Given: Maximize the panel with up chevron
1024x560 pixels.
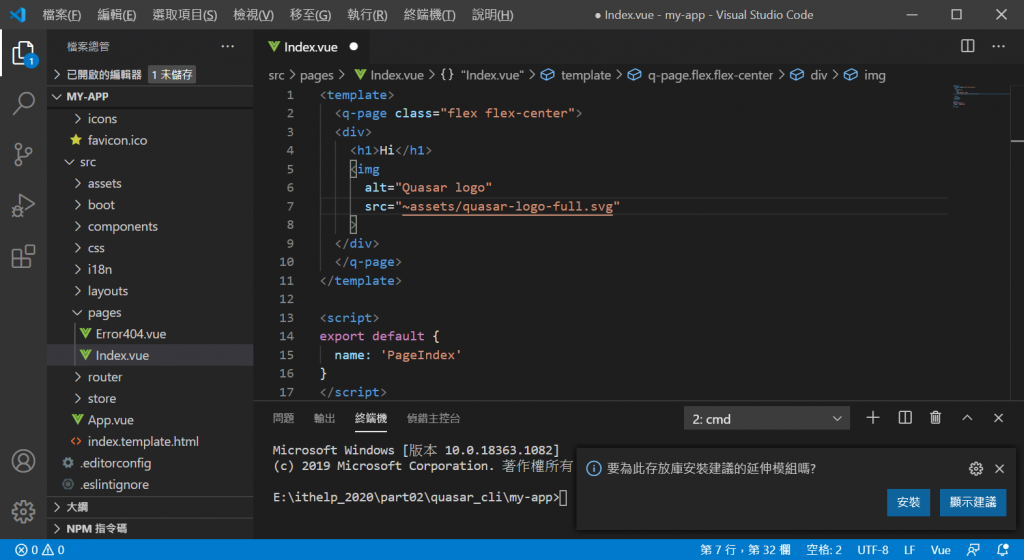Looking at the screenshot, I should pos(967,418).
